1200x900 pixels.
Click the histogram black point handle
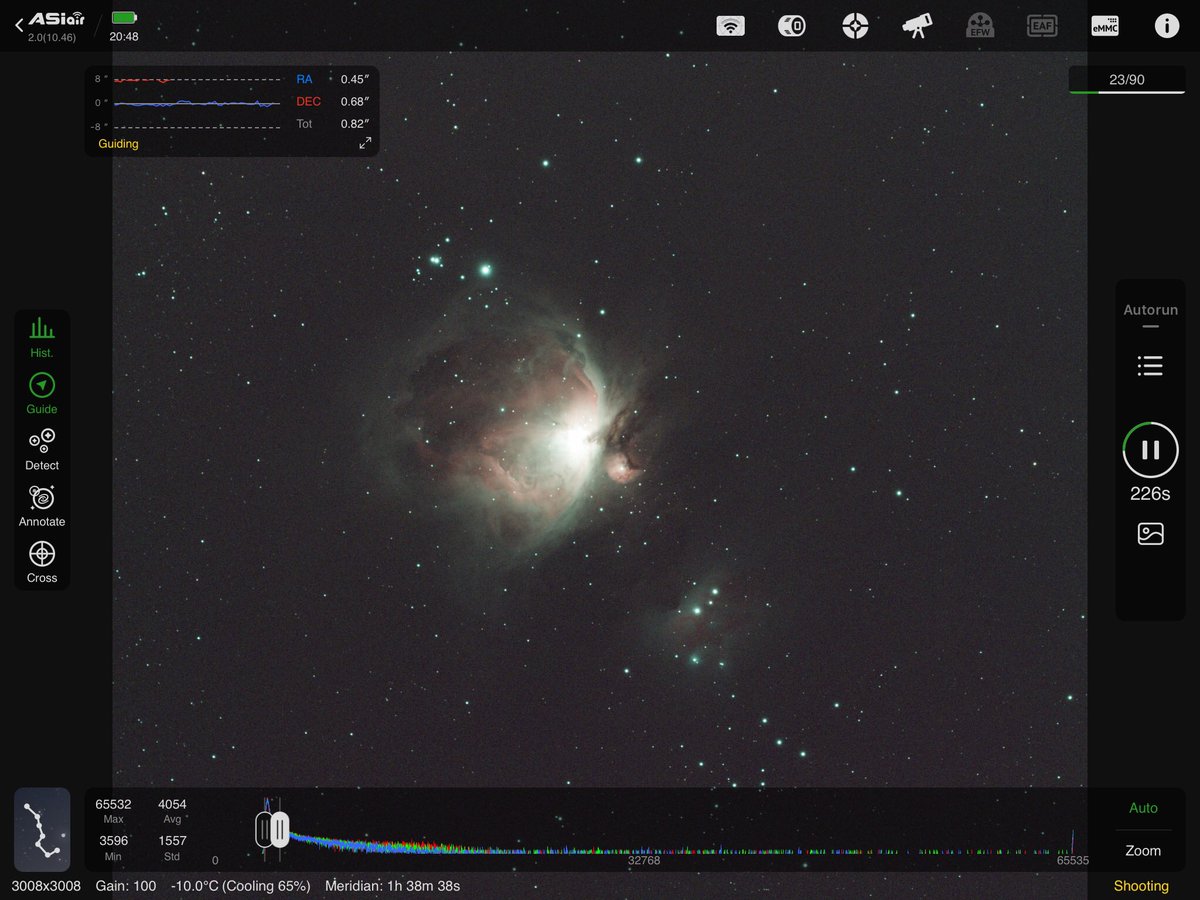pyautogui.click(x=264, y=829)
